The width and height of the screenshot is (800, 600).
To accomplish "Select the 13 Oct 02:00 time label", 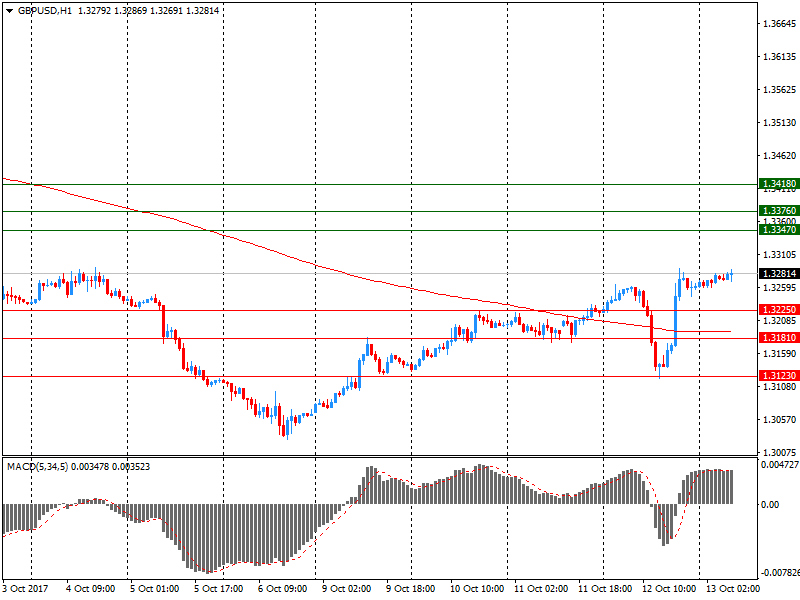I will pyautogui.click(x=733, y=589).
